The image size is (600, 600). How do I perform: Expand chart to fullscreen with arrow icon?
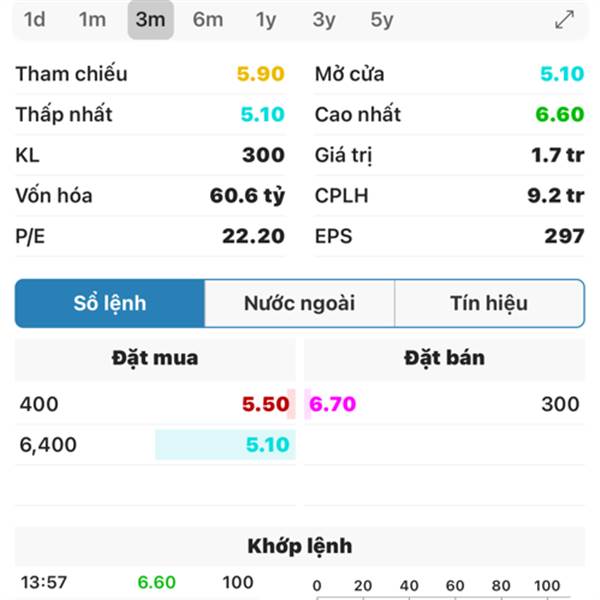point(564,20)
